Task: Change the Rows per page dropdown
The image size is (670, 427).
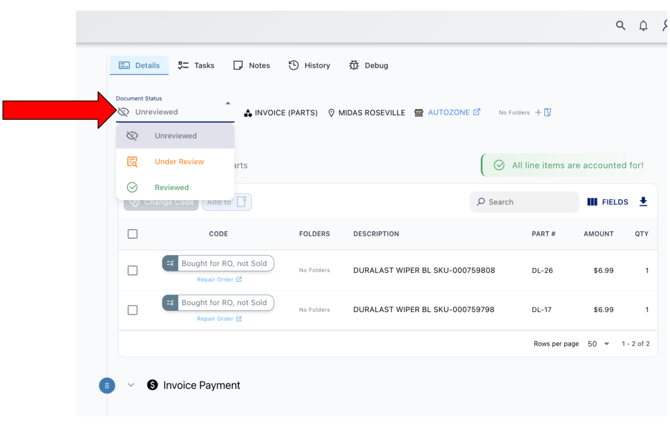Action: tap(598, 344)
